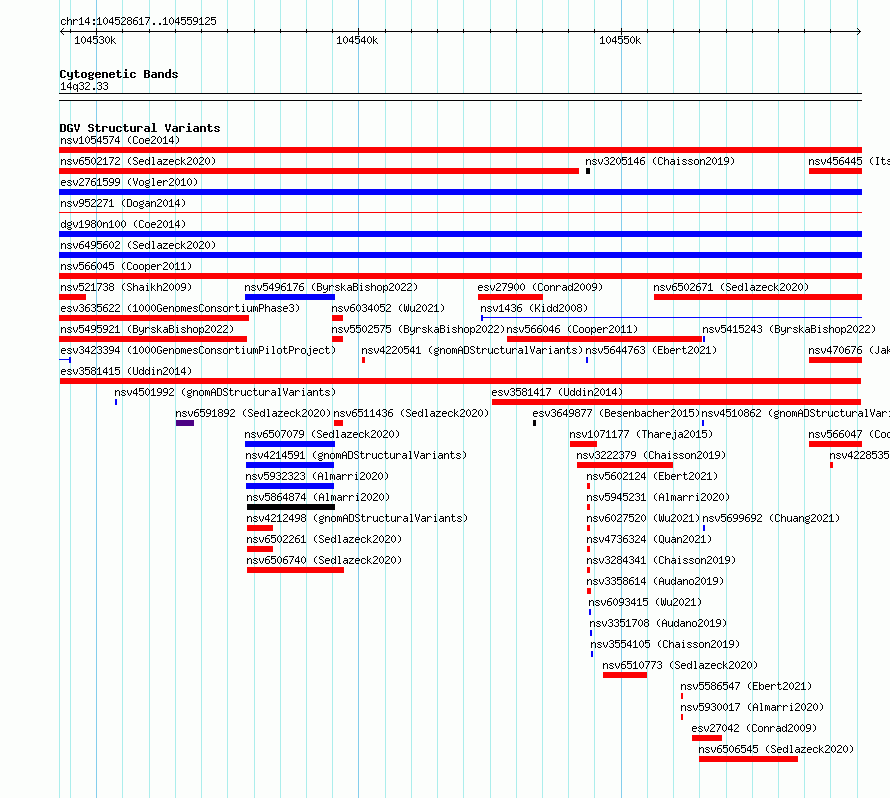Select nsv3351708 (Audano2019) label
Screen dimensions: 890x798
658,623
